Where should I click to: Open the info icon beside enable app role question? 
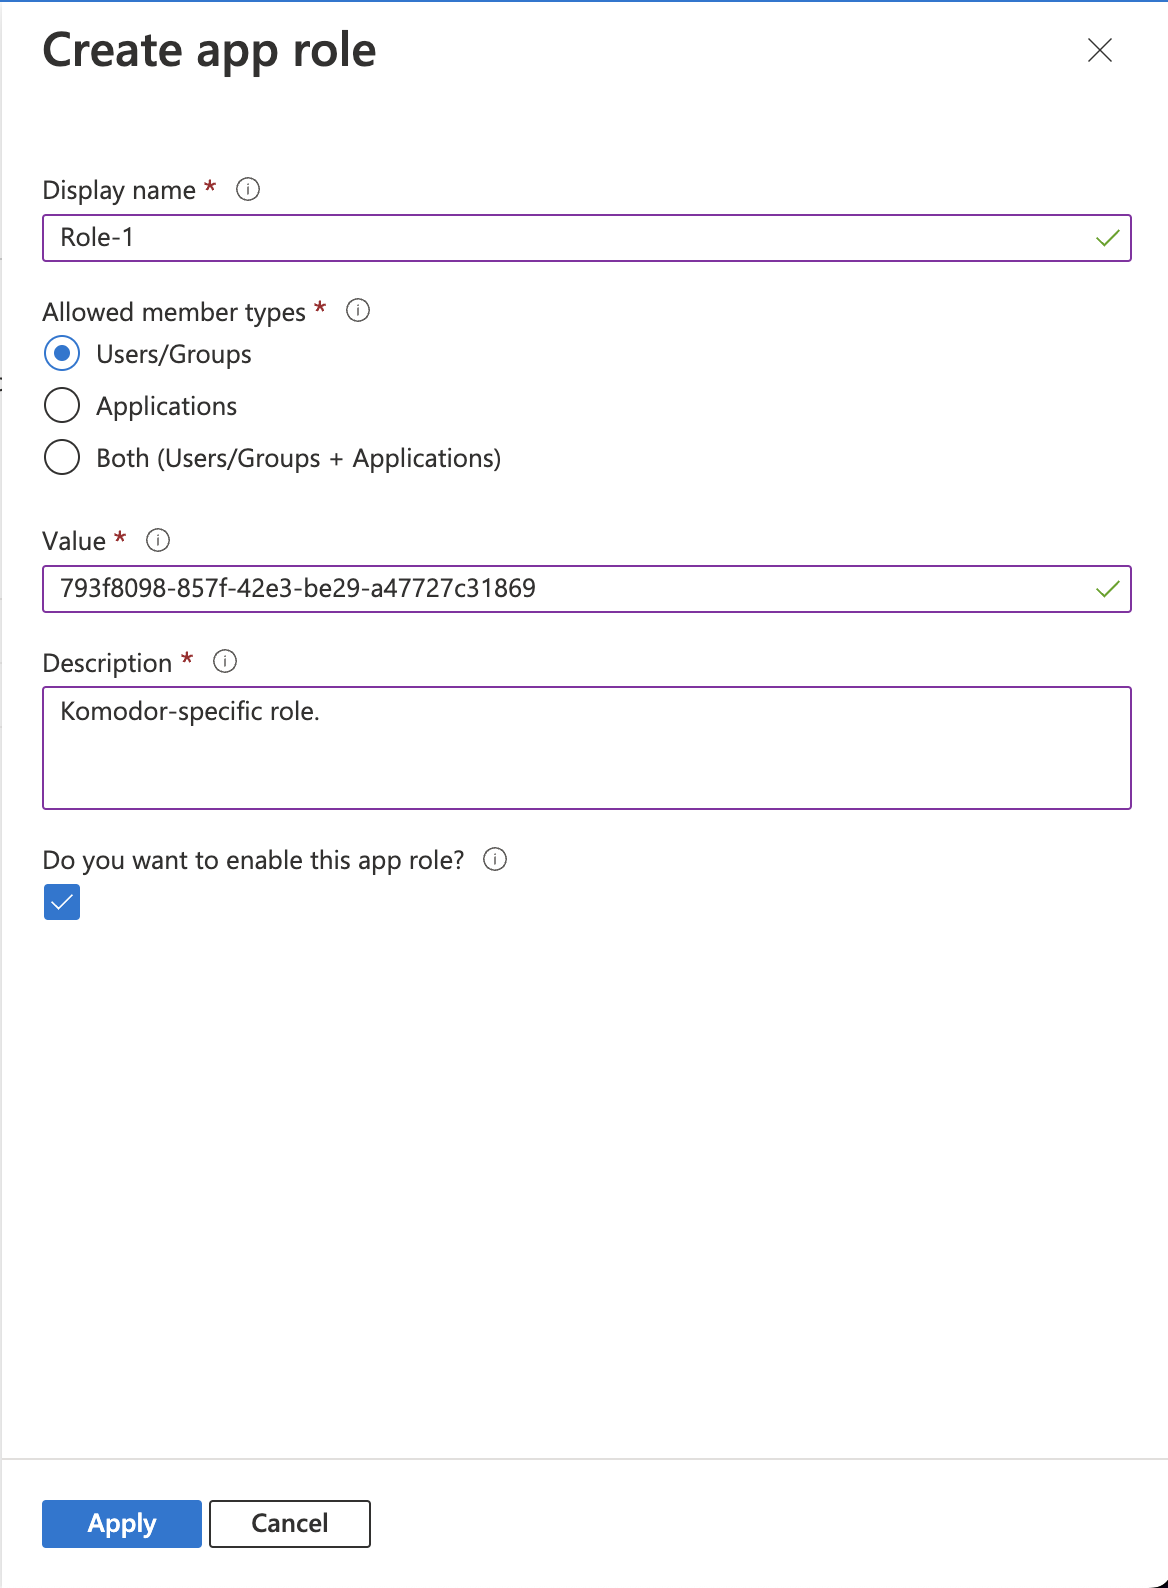click(x=495, y=859)
